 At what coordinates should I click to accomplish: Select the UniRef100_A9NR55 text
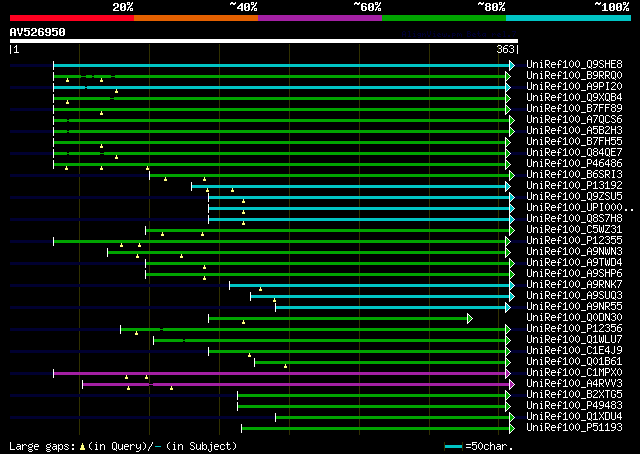[574, 307]
